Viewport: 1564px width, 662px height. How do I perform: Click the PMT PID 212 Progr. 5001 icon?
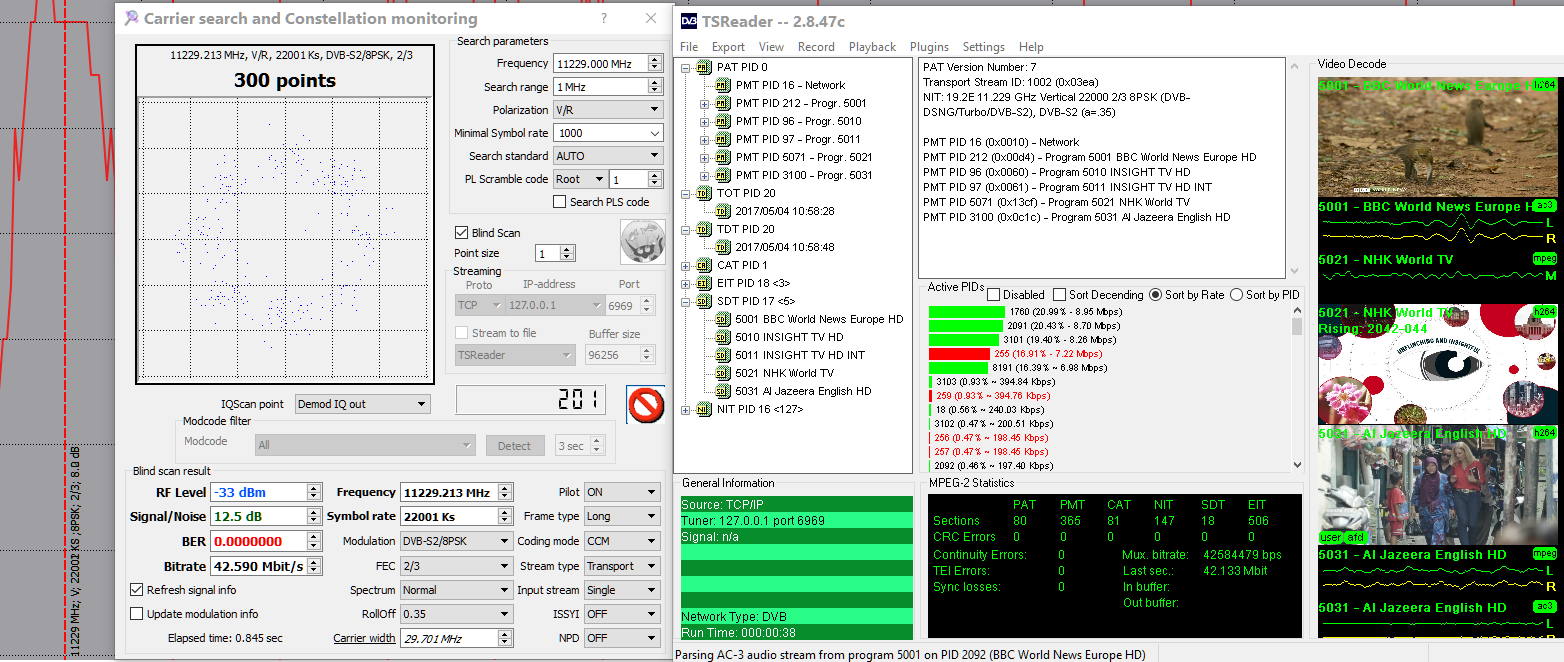pyautogui.click(x=723, y=103)
